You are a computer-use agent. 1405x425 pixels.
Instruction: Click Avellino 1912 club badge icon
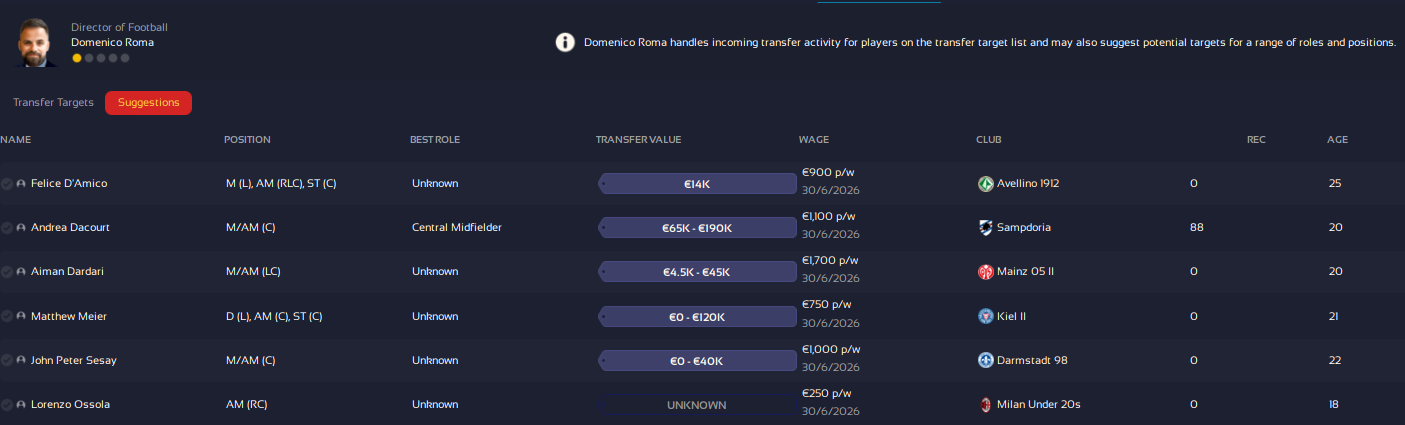click(986, 184)
